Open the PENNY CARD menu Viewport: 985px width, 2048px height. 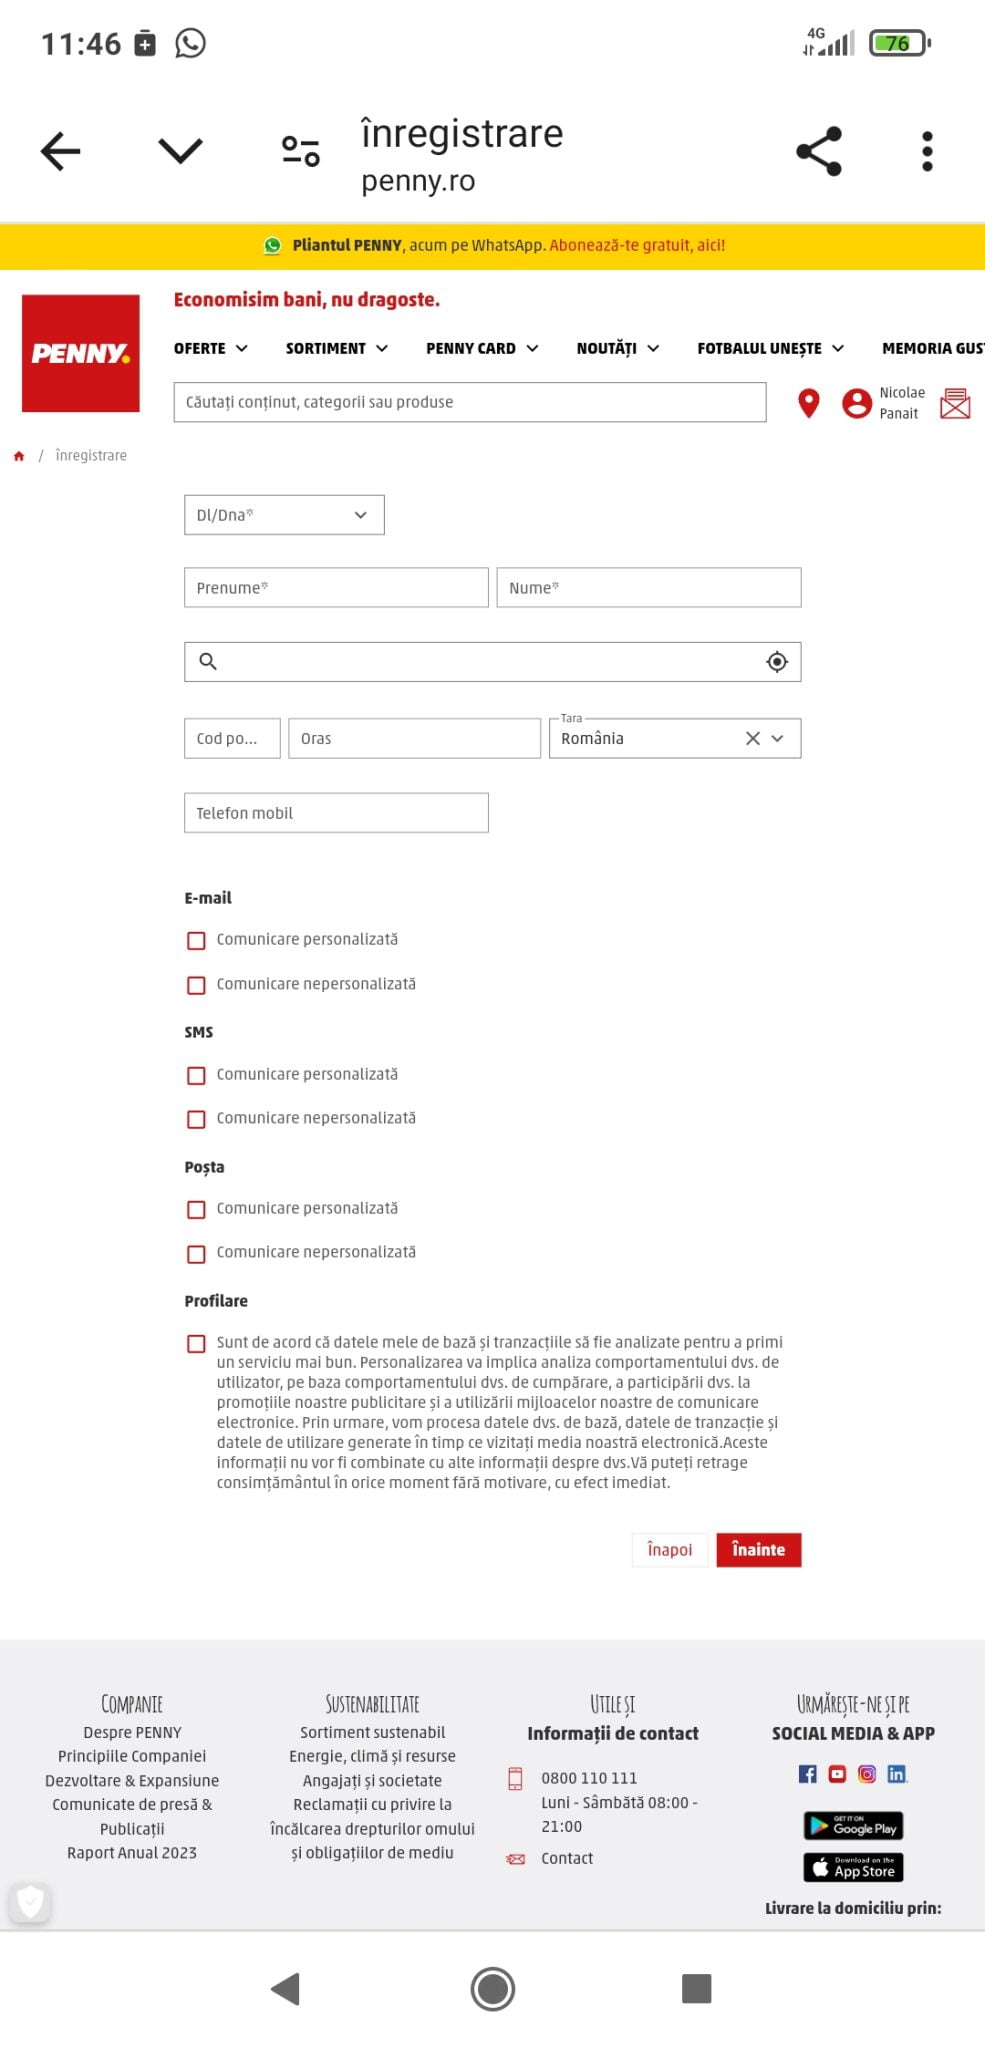(x=482, y=348)
